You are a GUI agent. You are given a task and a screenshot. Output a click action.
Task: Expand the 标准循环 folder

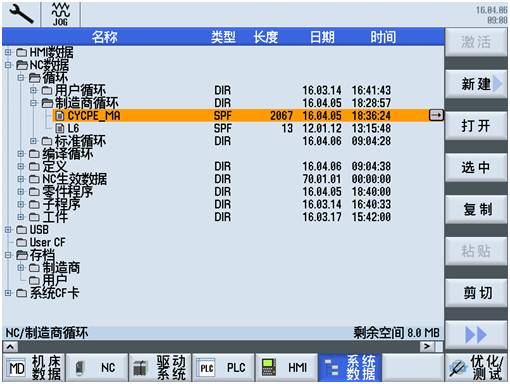(33, 141)
